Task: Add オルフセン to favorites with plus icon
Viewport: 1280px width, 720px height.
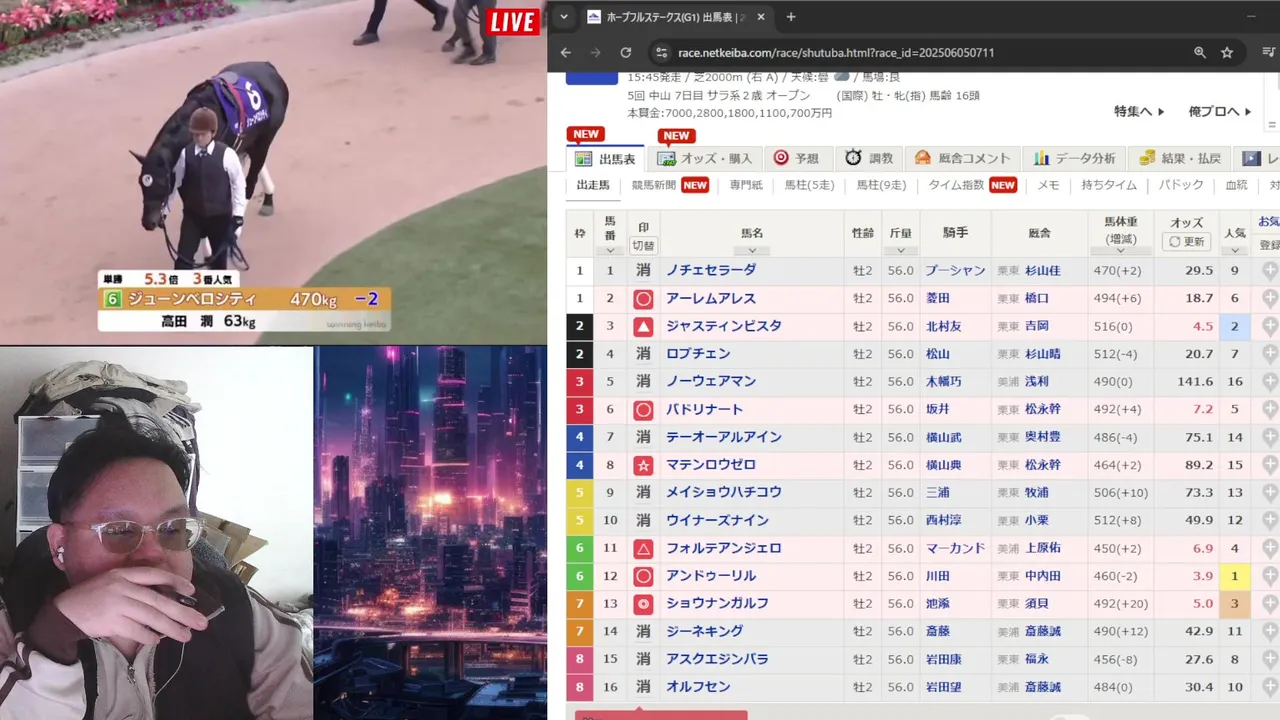Action: point(1269,687)
